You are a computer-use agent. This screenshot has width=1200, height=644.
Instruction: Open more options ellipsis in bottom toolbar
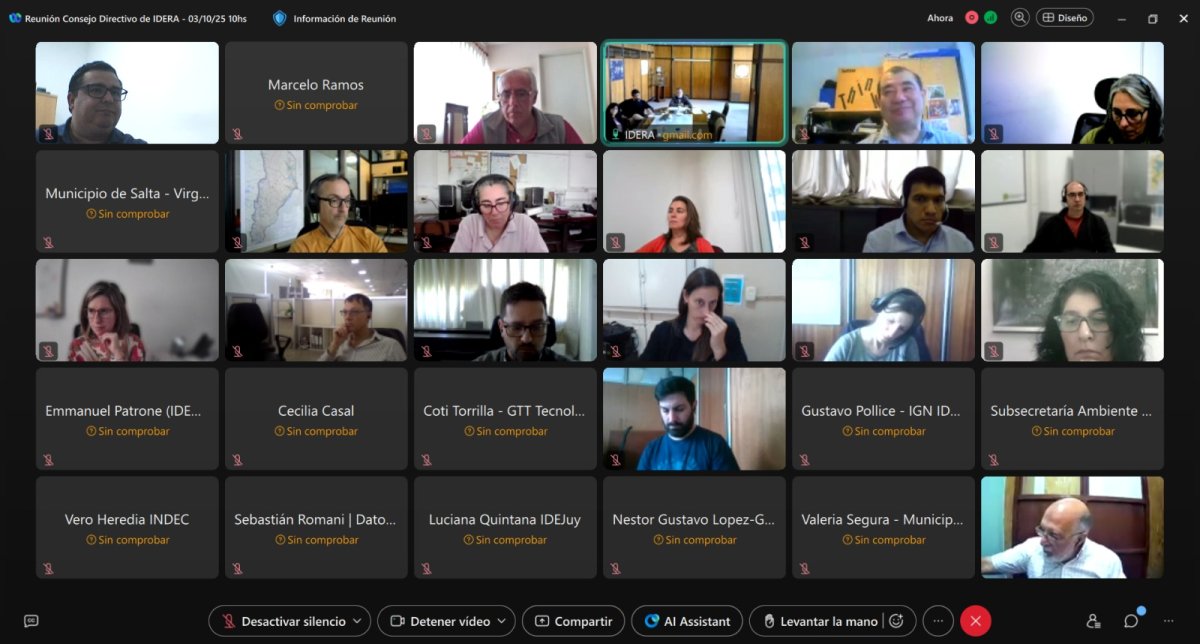(x=938, y=621)
